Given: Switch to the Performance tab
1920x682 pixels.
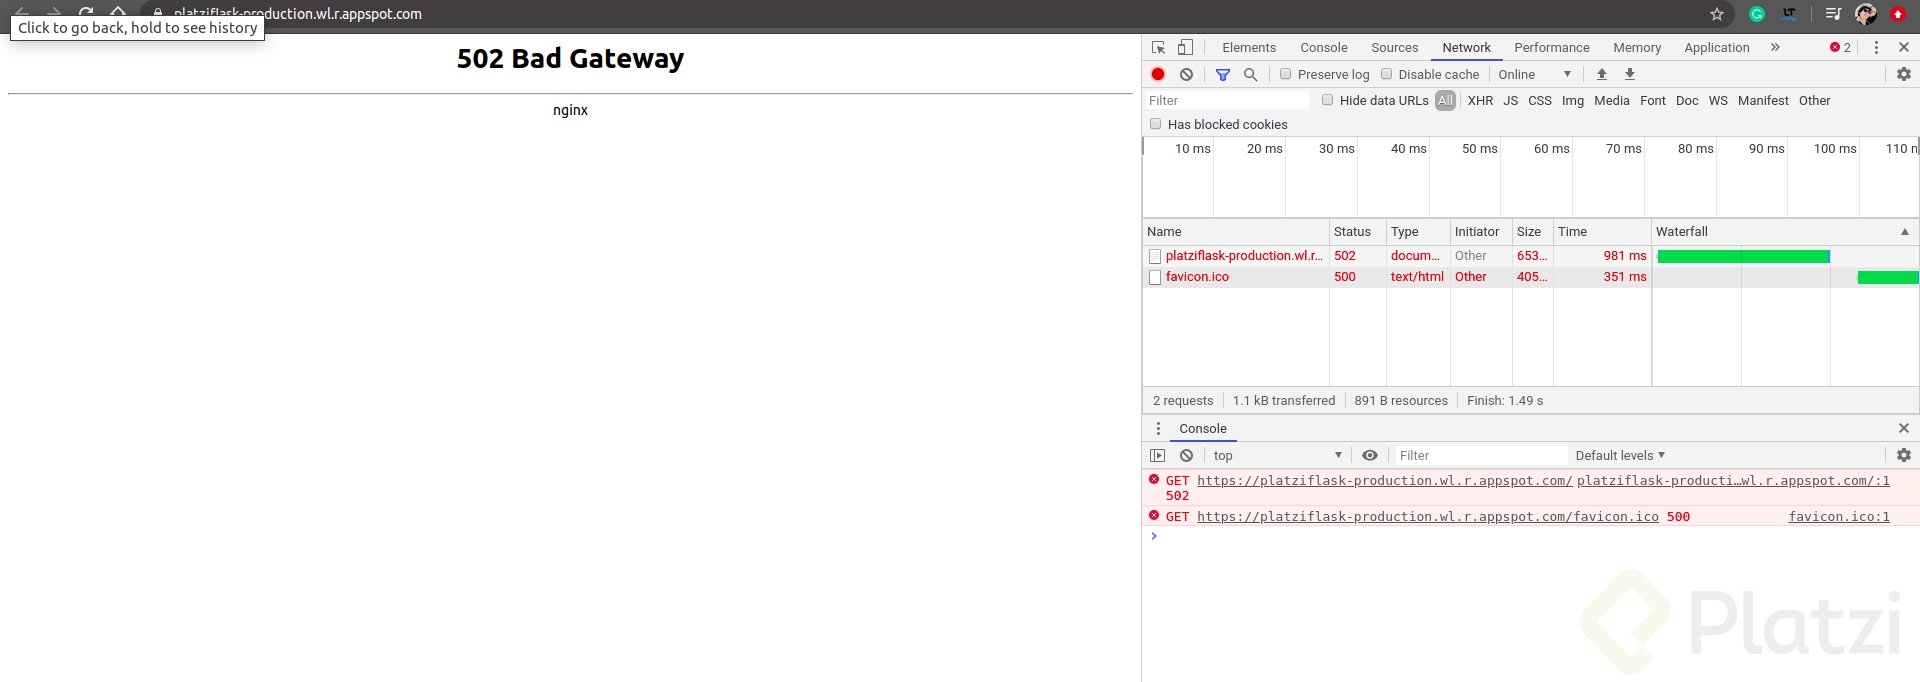Looking at the screenshot, I should pos(1552,47).
